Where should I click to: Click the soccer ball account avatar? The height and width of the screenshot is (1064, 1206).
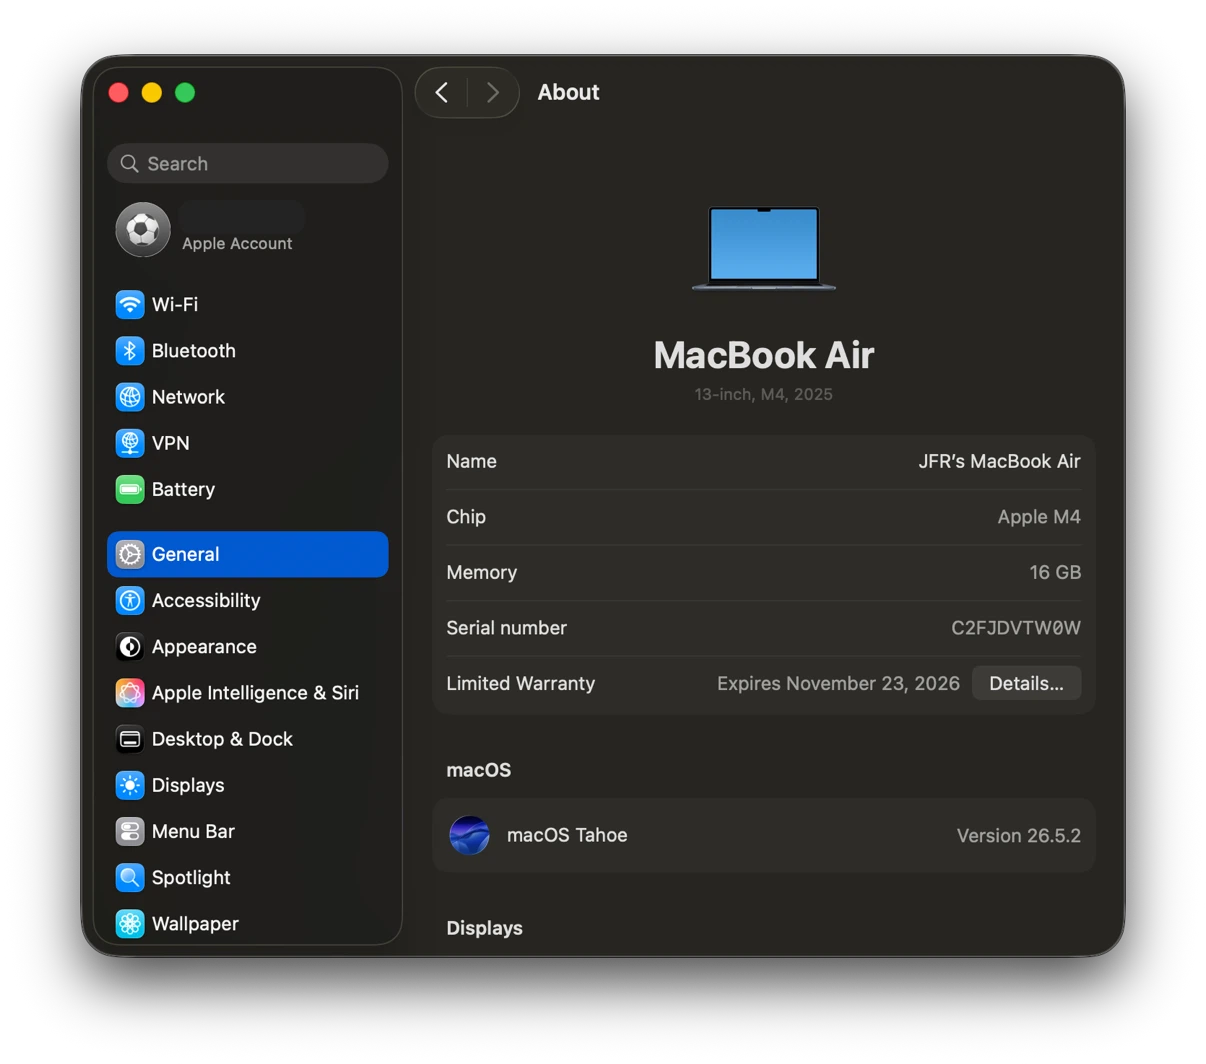(x=143, y=230)
